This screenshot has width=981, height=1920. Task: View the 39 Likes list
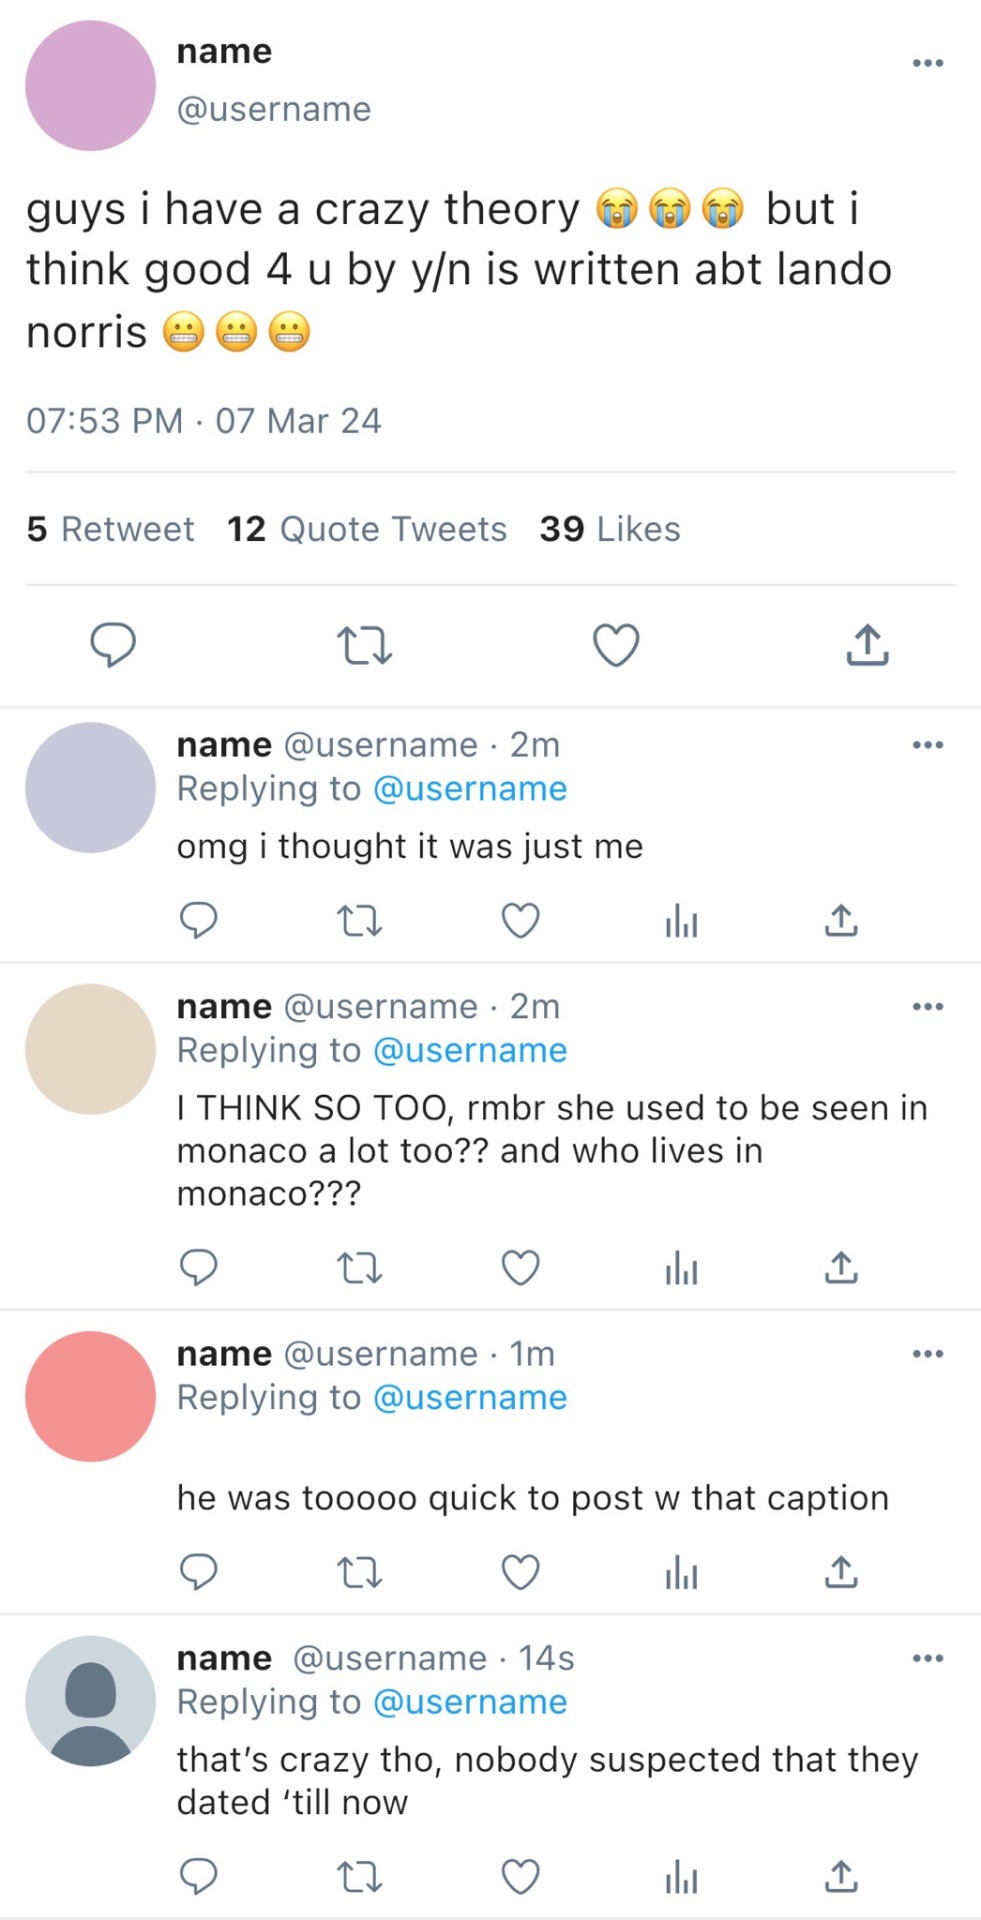click(x=610, y=529)
